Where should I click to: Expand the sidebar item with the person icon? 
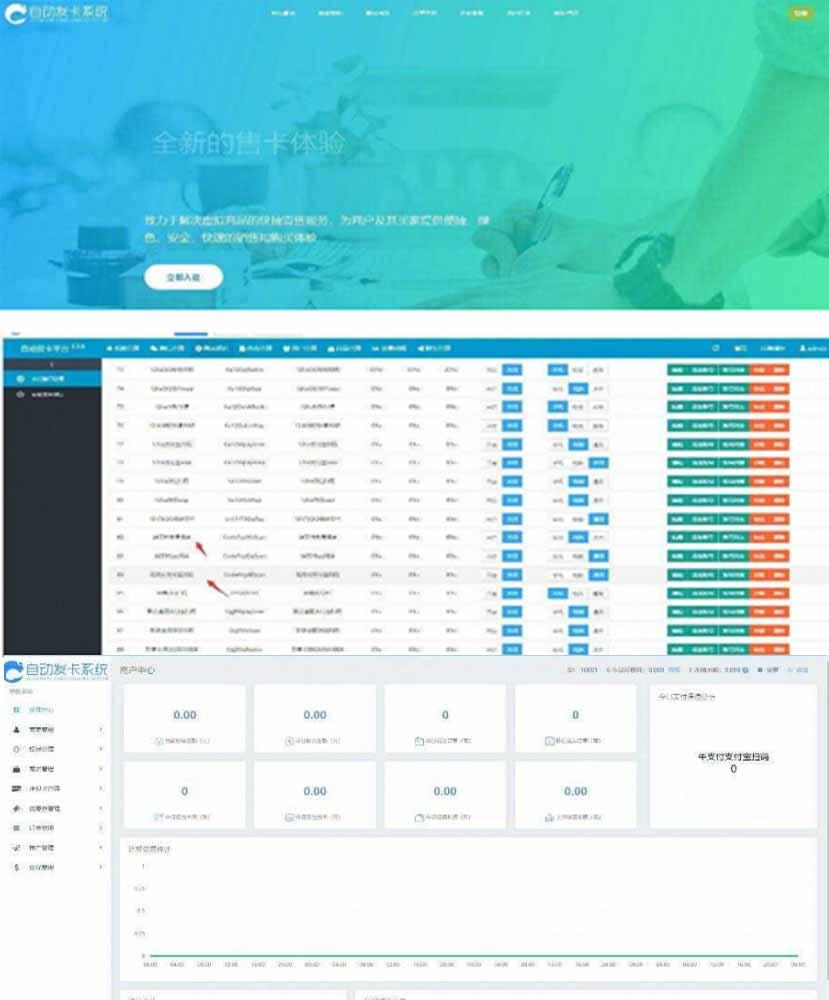coord(102,730)
